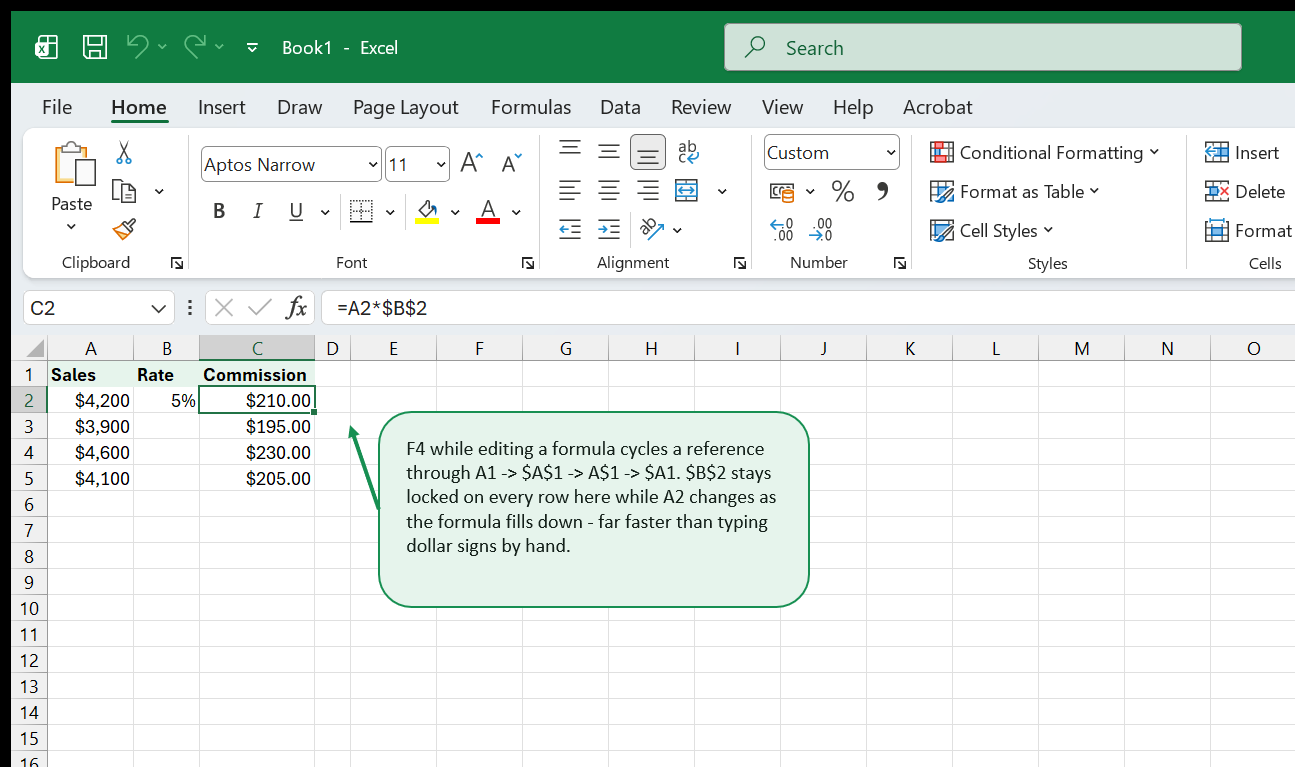Decrease font size with smaller A icon
The width and height of the screenshot is (1295, 767).
coord(511,164)
